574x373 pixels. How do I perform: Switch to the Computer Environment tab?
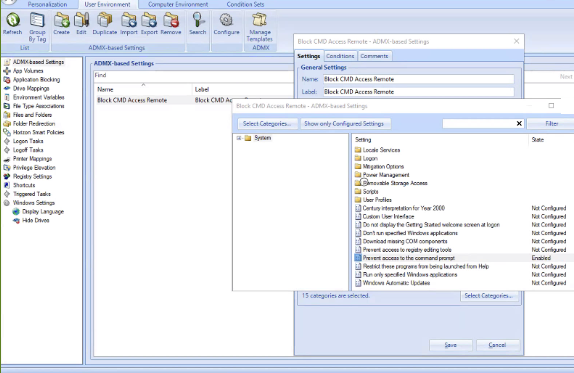pyautogui.click(x=178, y=4)
